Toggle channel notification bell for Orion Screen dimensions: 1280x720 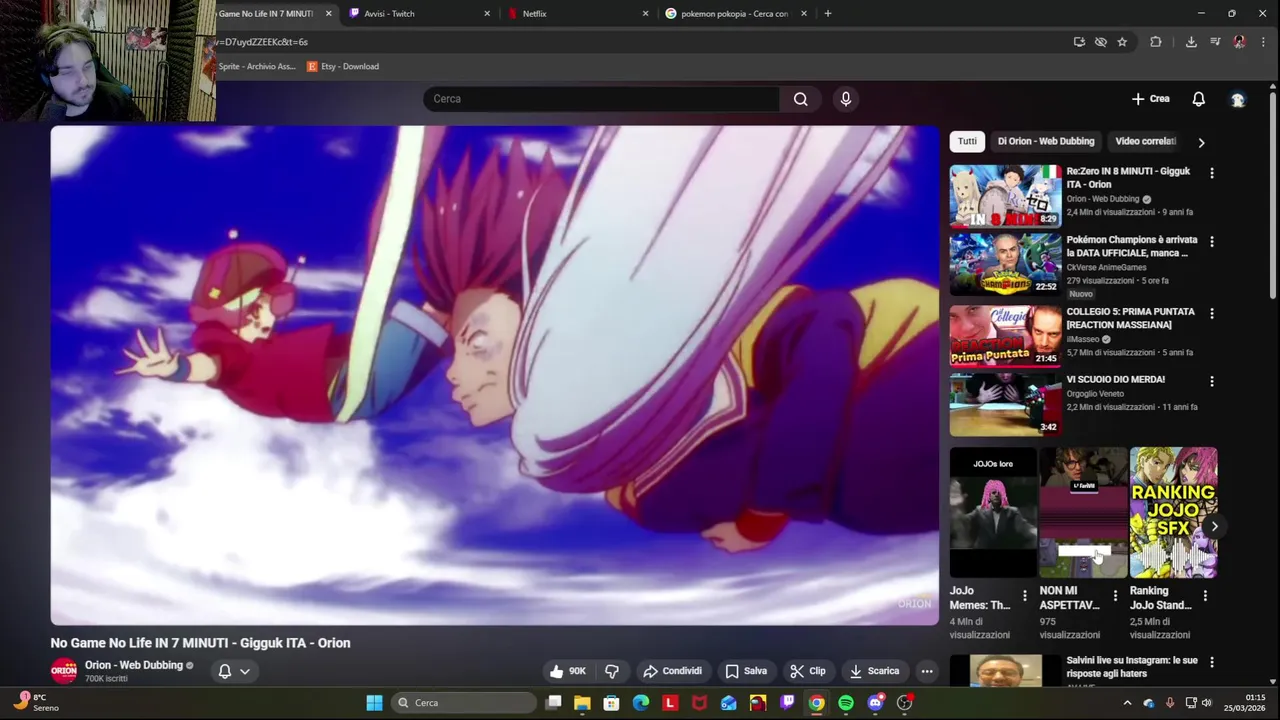(225, 671)
